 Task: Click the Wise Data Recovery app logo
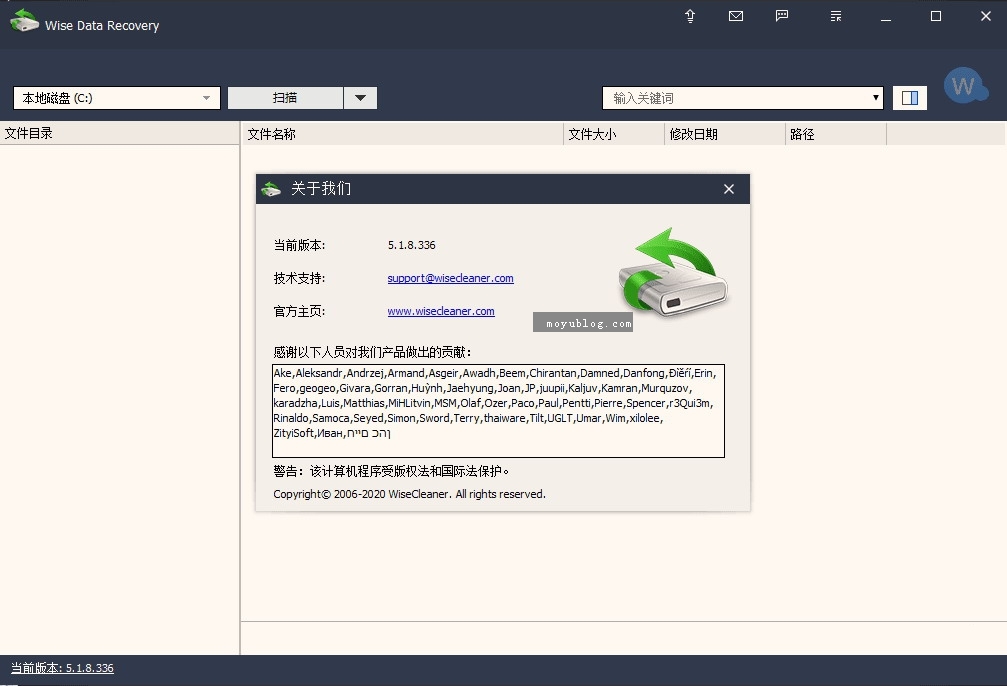(24, 21)
